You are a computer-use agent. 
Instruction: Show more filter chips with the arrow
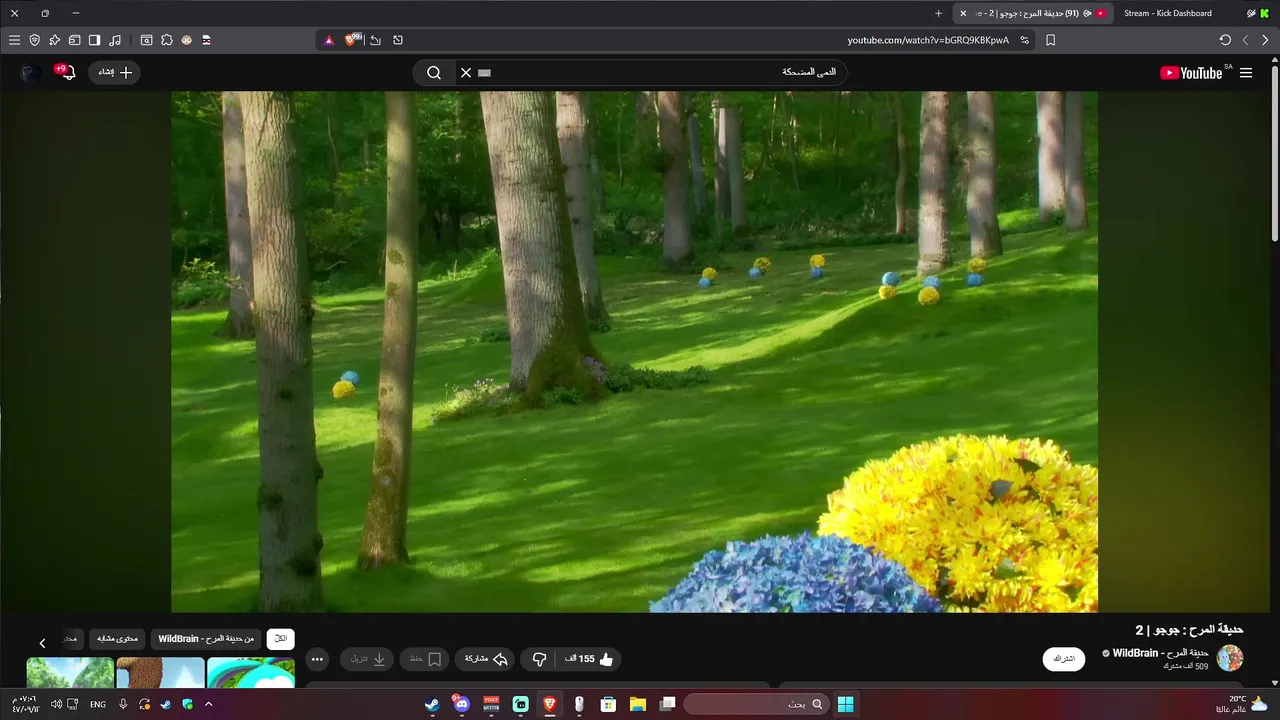[x=42, y=643]
